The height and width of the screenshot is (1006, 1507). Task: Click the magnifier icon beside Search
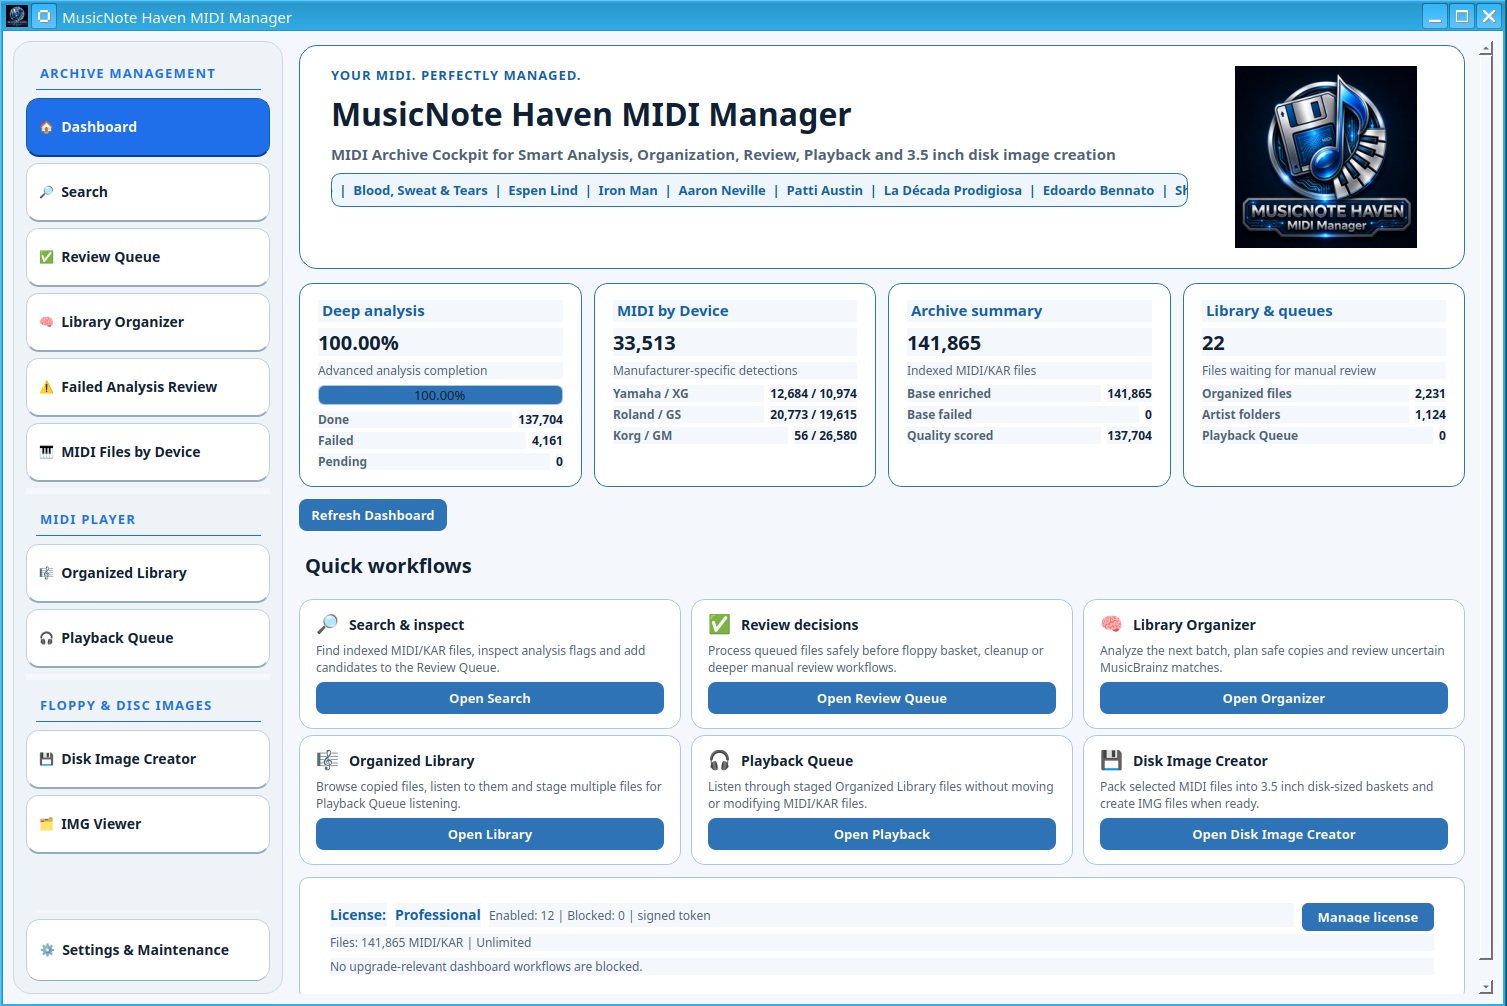click(x=46, y=192)
